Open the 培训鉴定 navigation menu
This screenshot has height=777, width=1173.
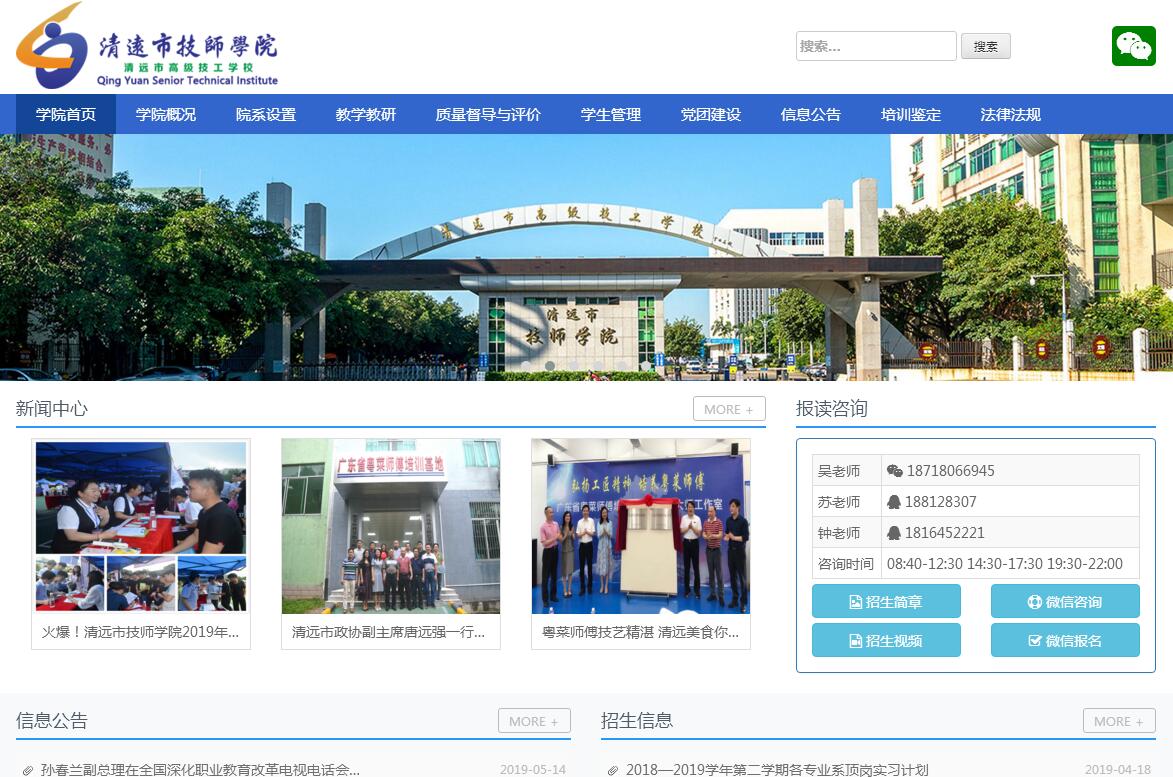911,114
